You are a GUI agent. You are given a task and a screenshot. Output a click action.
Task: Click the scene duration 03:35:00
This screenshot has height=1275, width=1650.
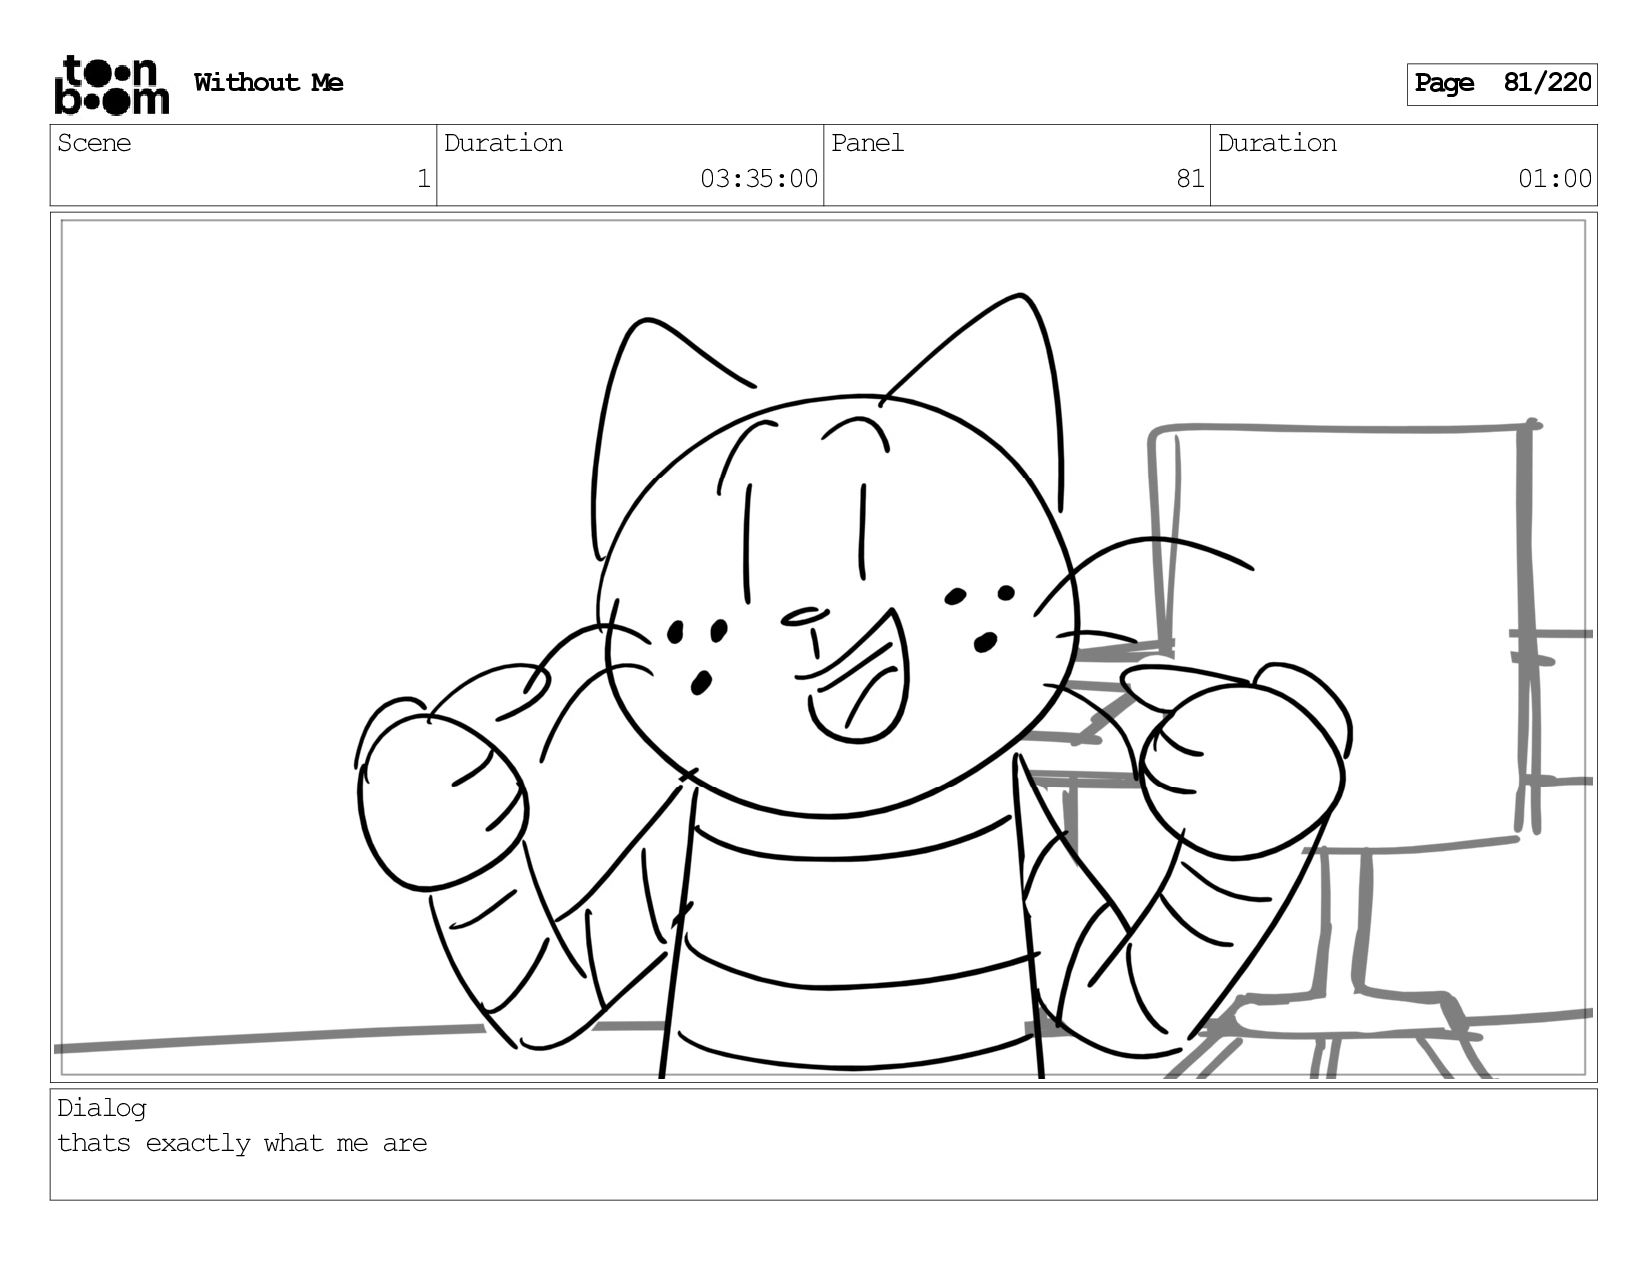pyautogui.click(x=758, y=179)
